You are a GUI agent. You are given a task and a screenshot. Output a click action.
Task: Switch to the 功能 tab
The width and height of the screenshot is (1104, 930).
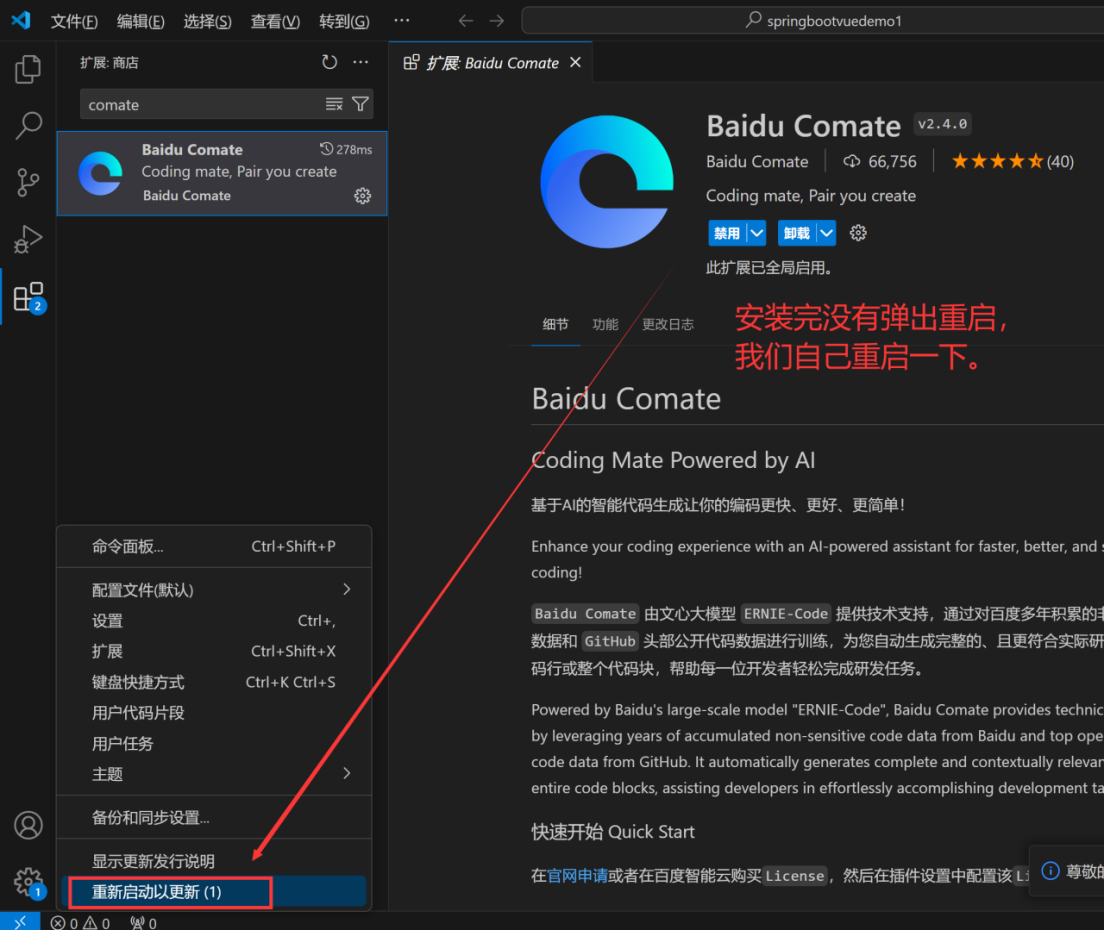click(x=605, y=325)
